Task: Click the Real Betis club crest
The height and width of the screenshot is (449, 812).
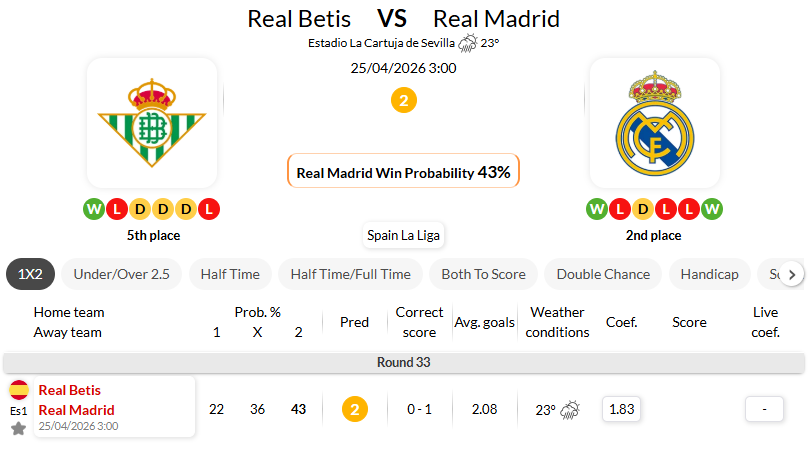Action: [x=152, y=123]
